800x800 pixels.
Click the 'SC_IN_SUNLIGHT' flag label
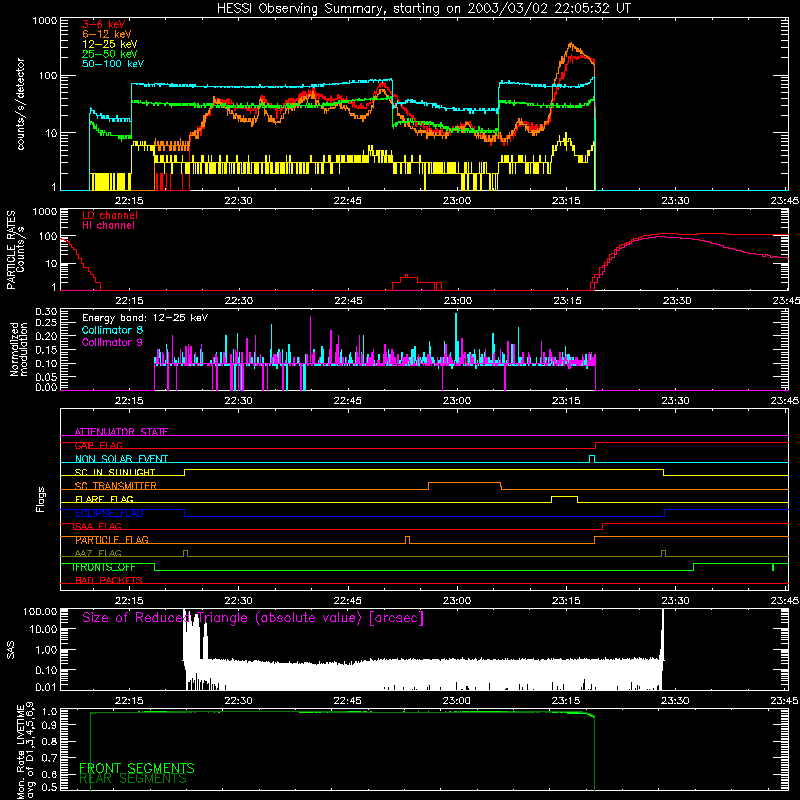115,472
